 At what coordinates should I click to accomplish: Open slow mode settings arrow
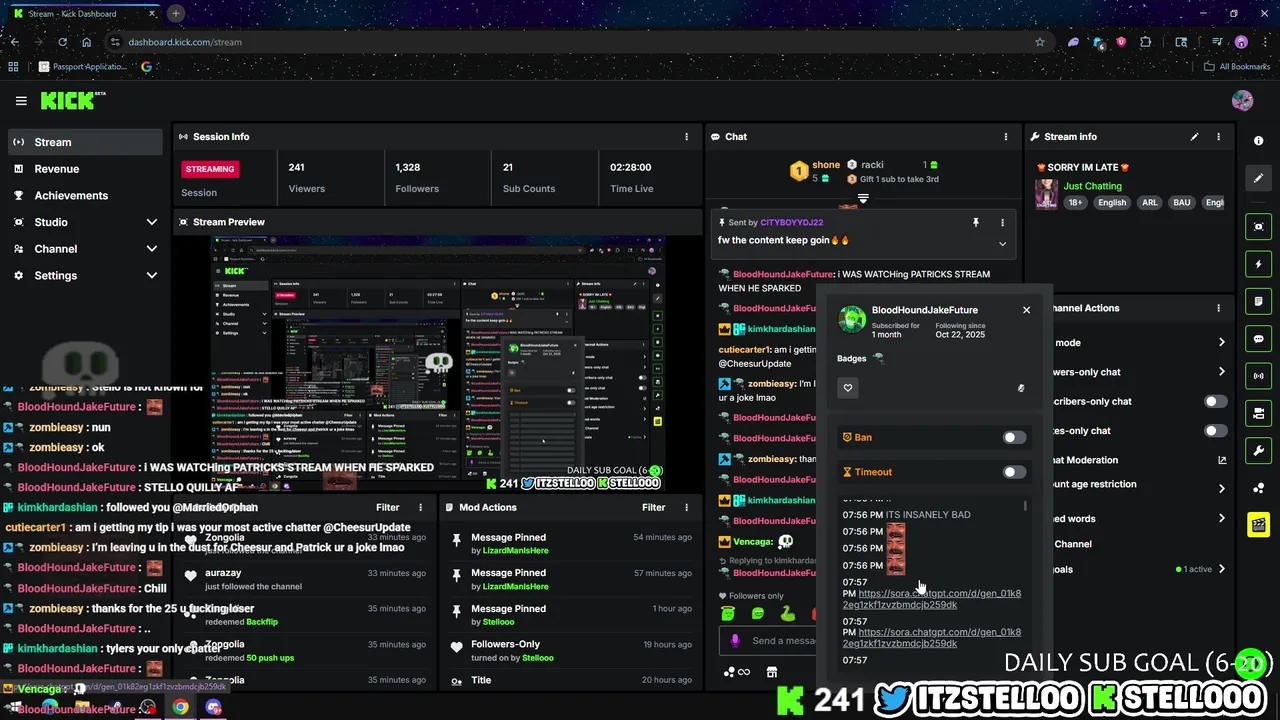pyautogui.click(x=1221, y=342)
